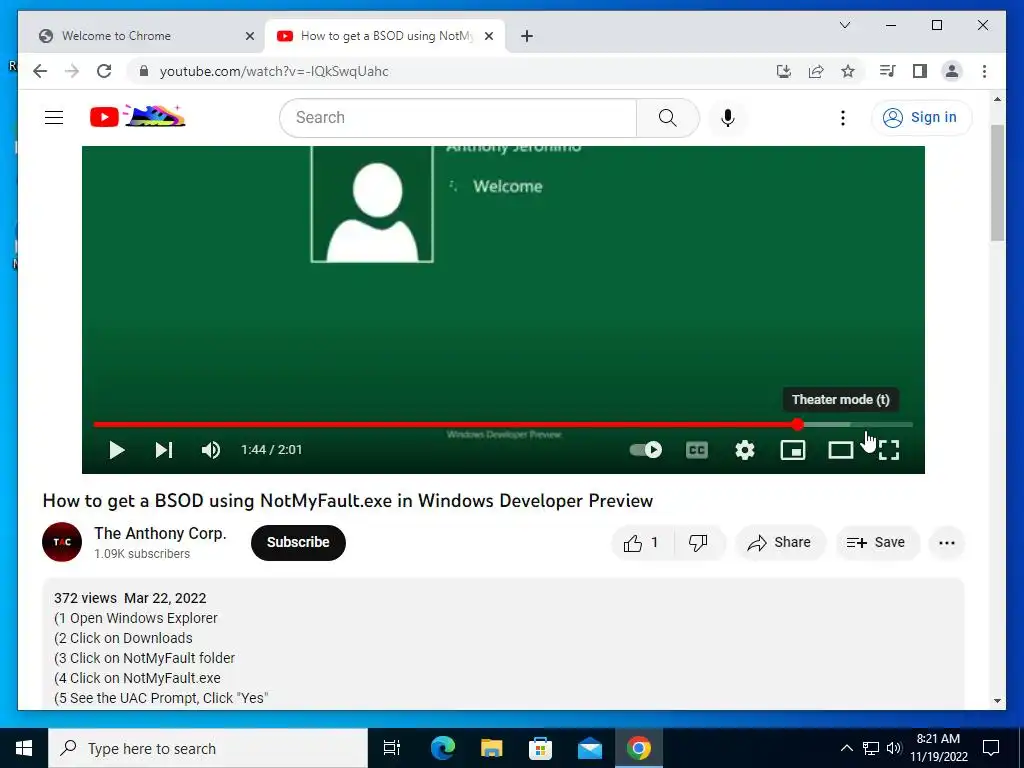Open Chrome tab search chevron

(x=844, y=25)
